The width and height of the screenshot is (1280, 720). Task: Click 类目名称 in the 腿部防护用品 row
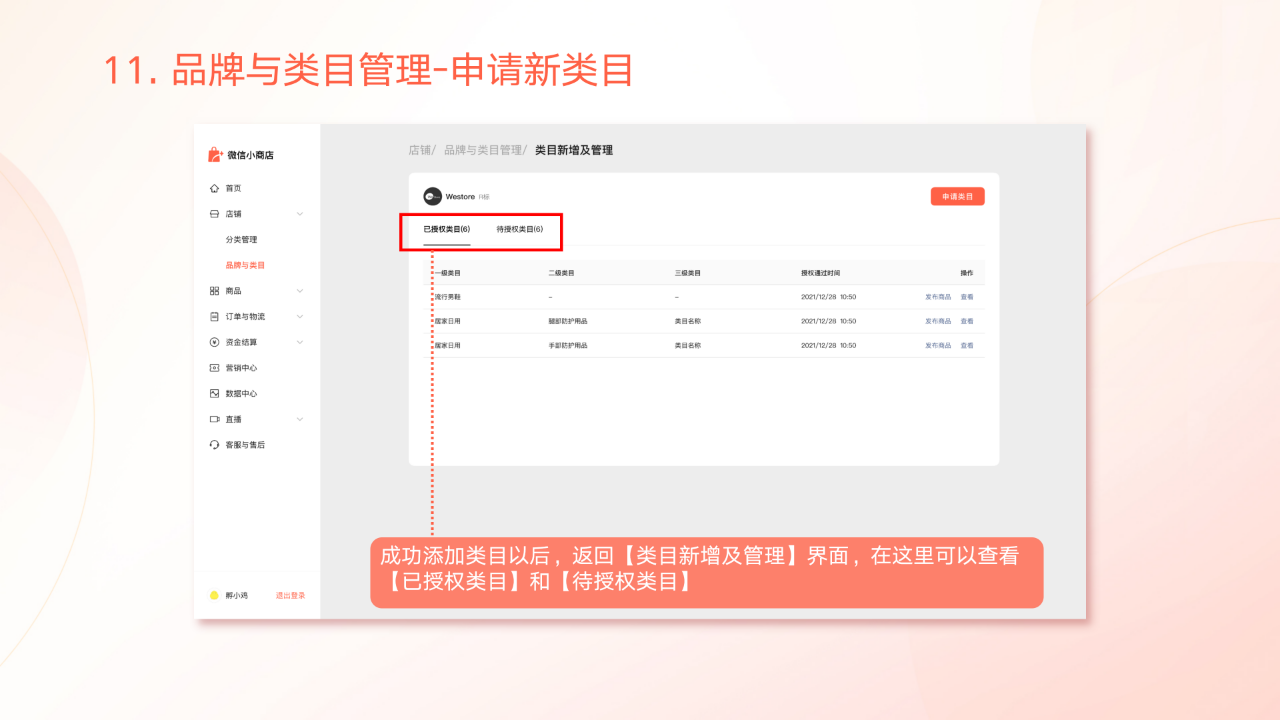(x=688, y=321)
